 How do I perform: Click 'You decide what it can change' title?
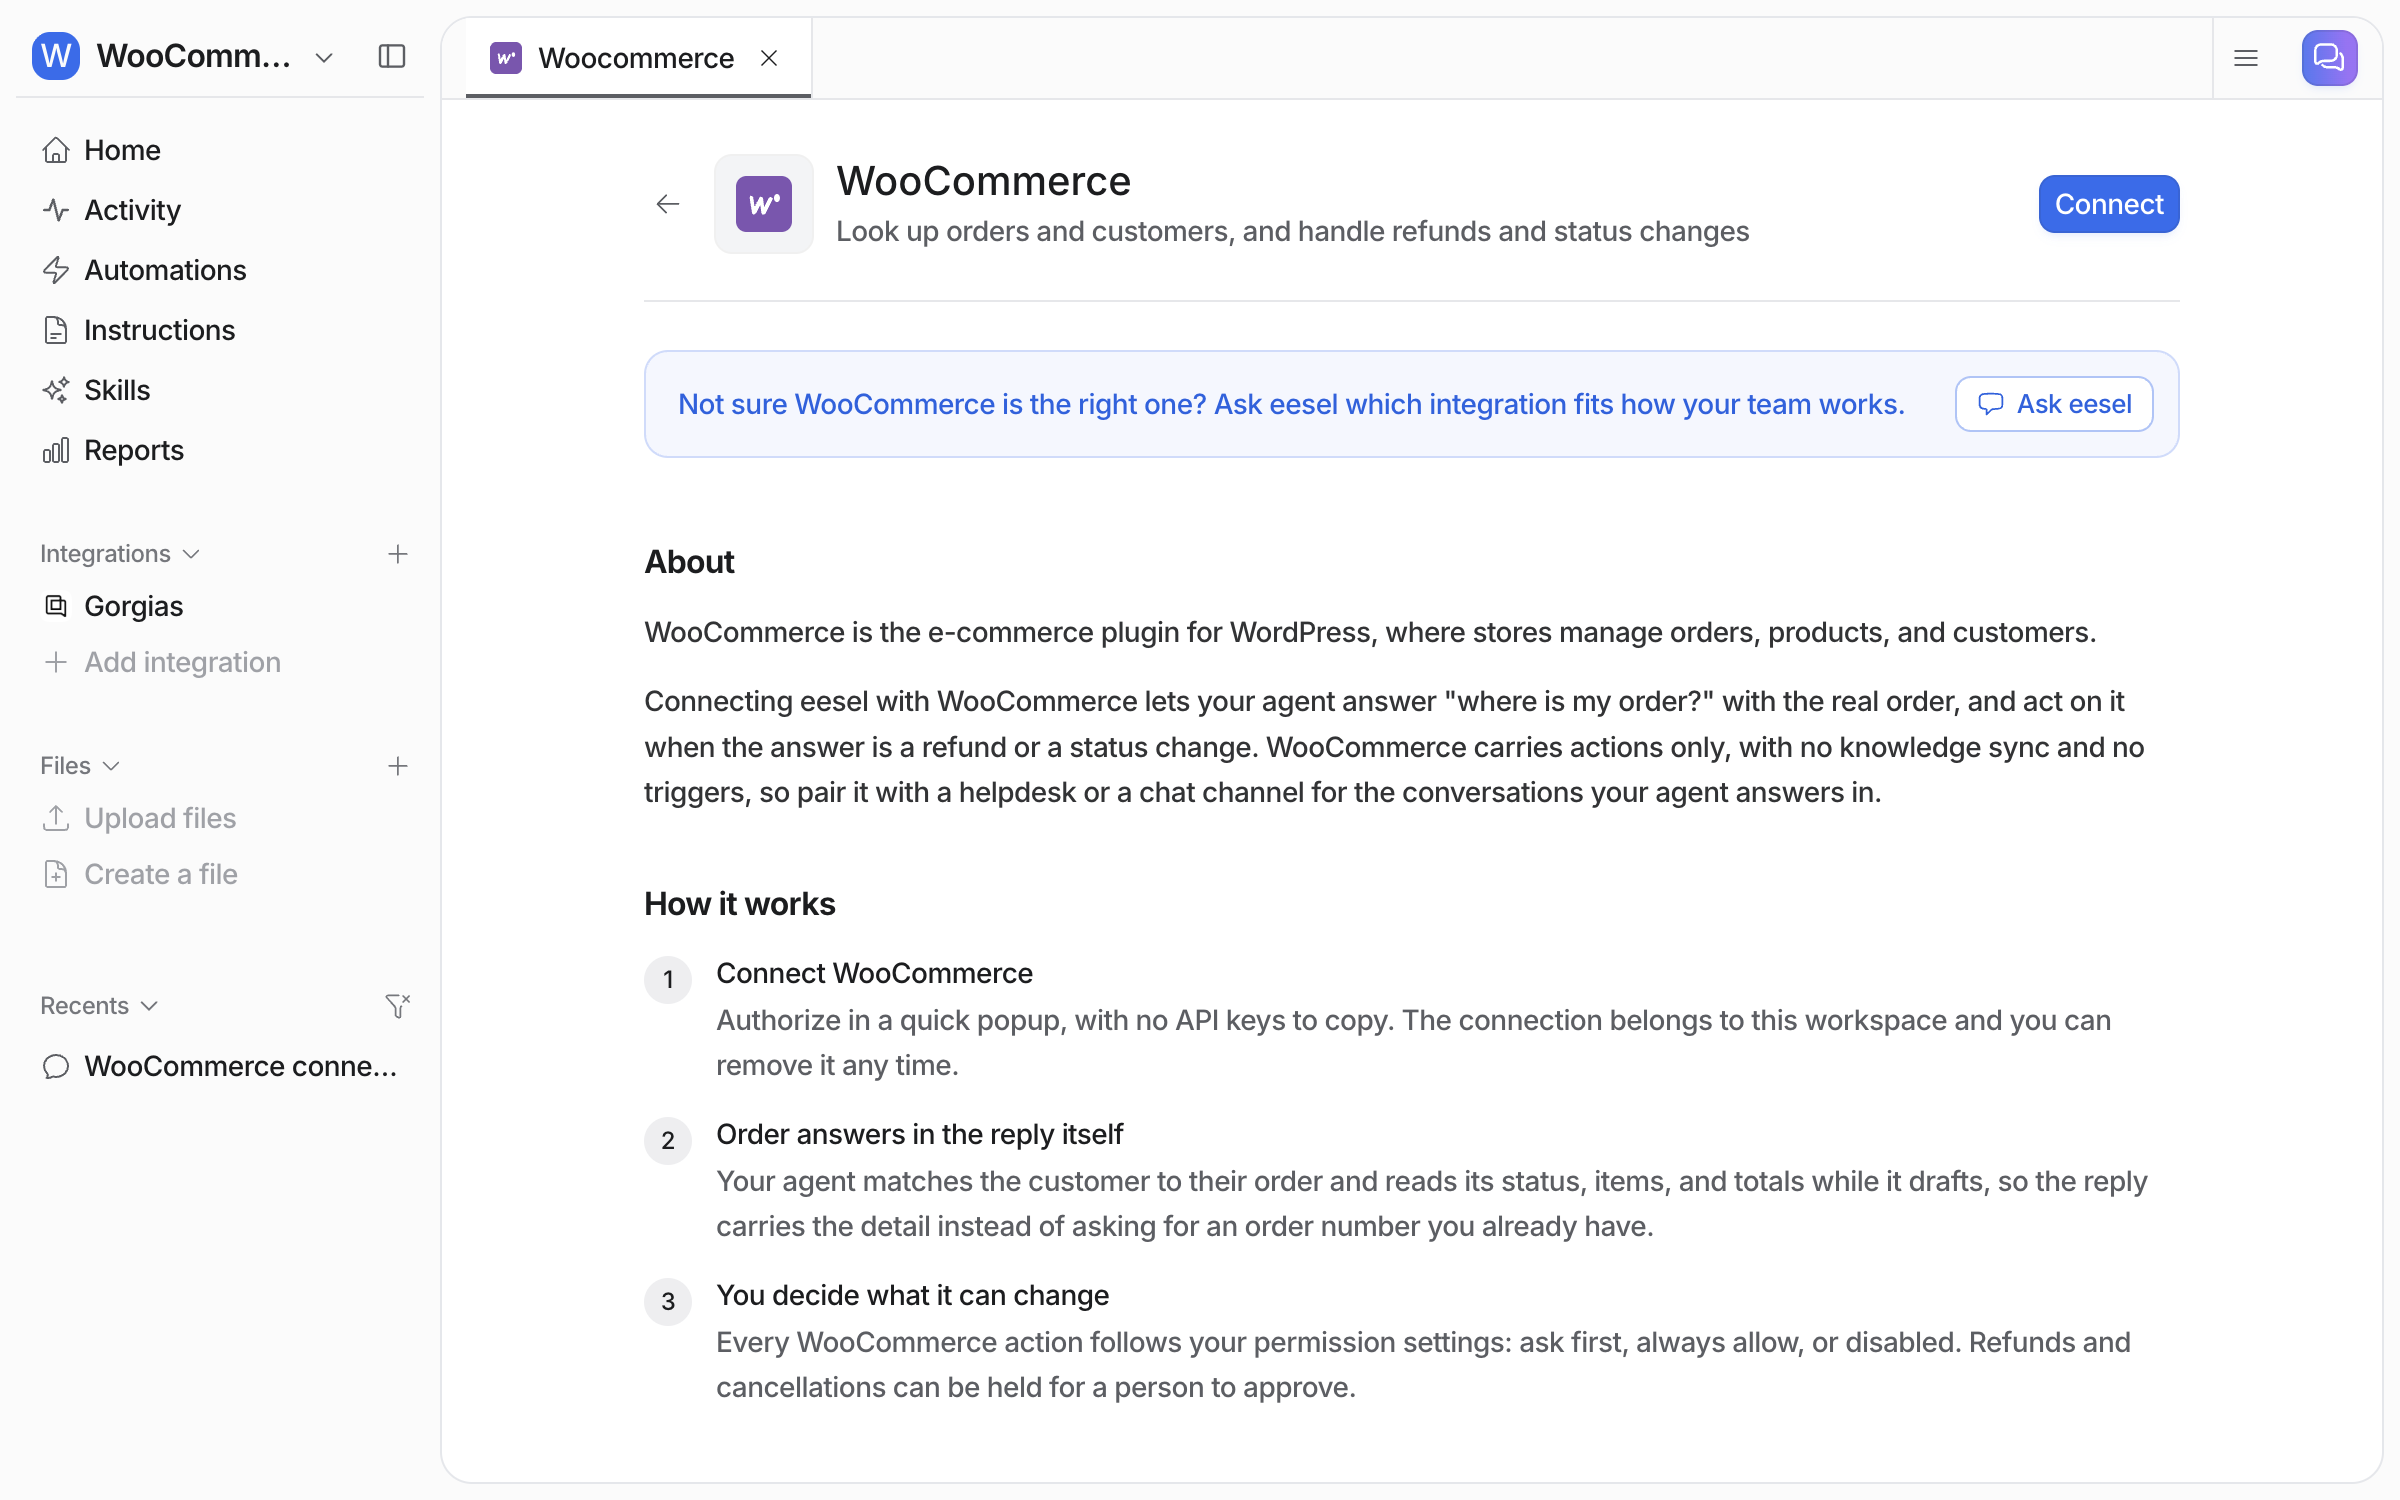[x=912, y=1295]
